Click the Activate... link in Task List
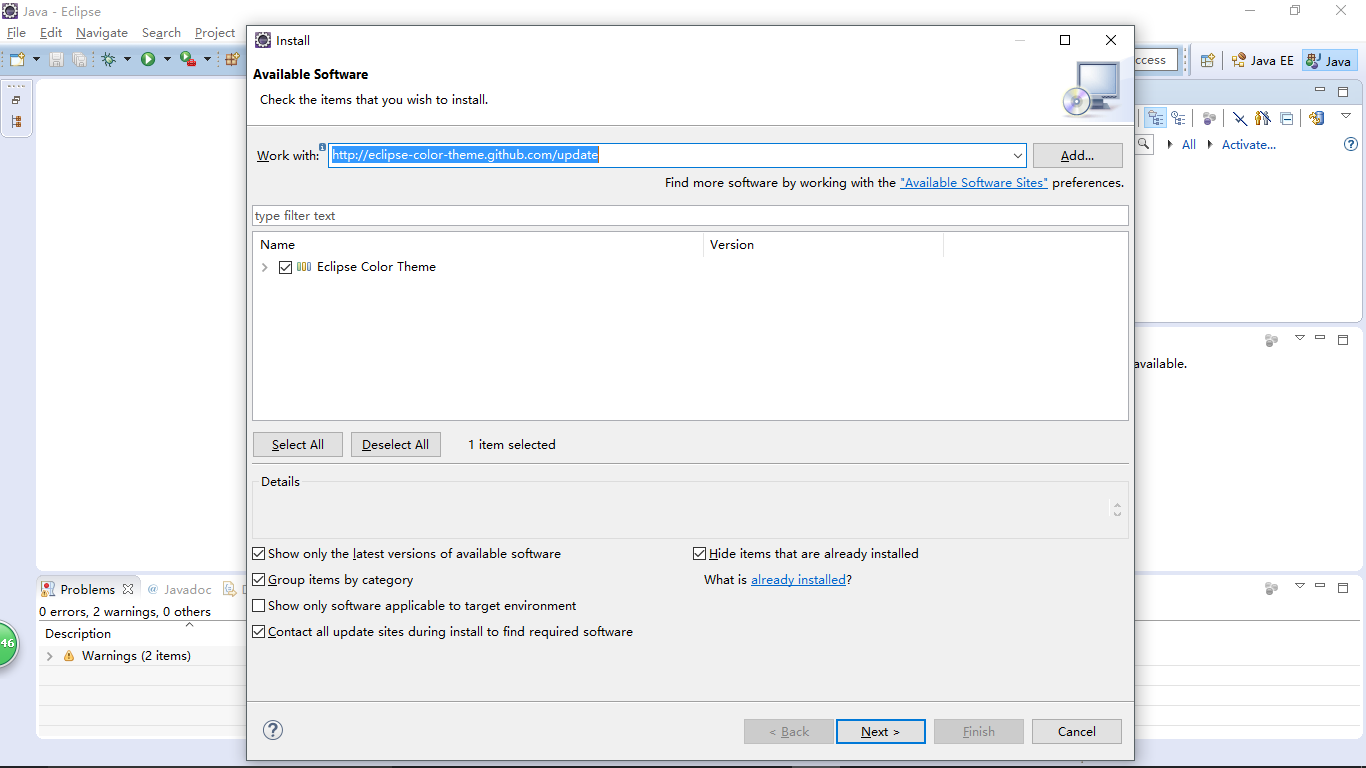The width and height of the screenshot is (1366, 768). click(1249, 144)
